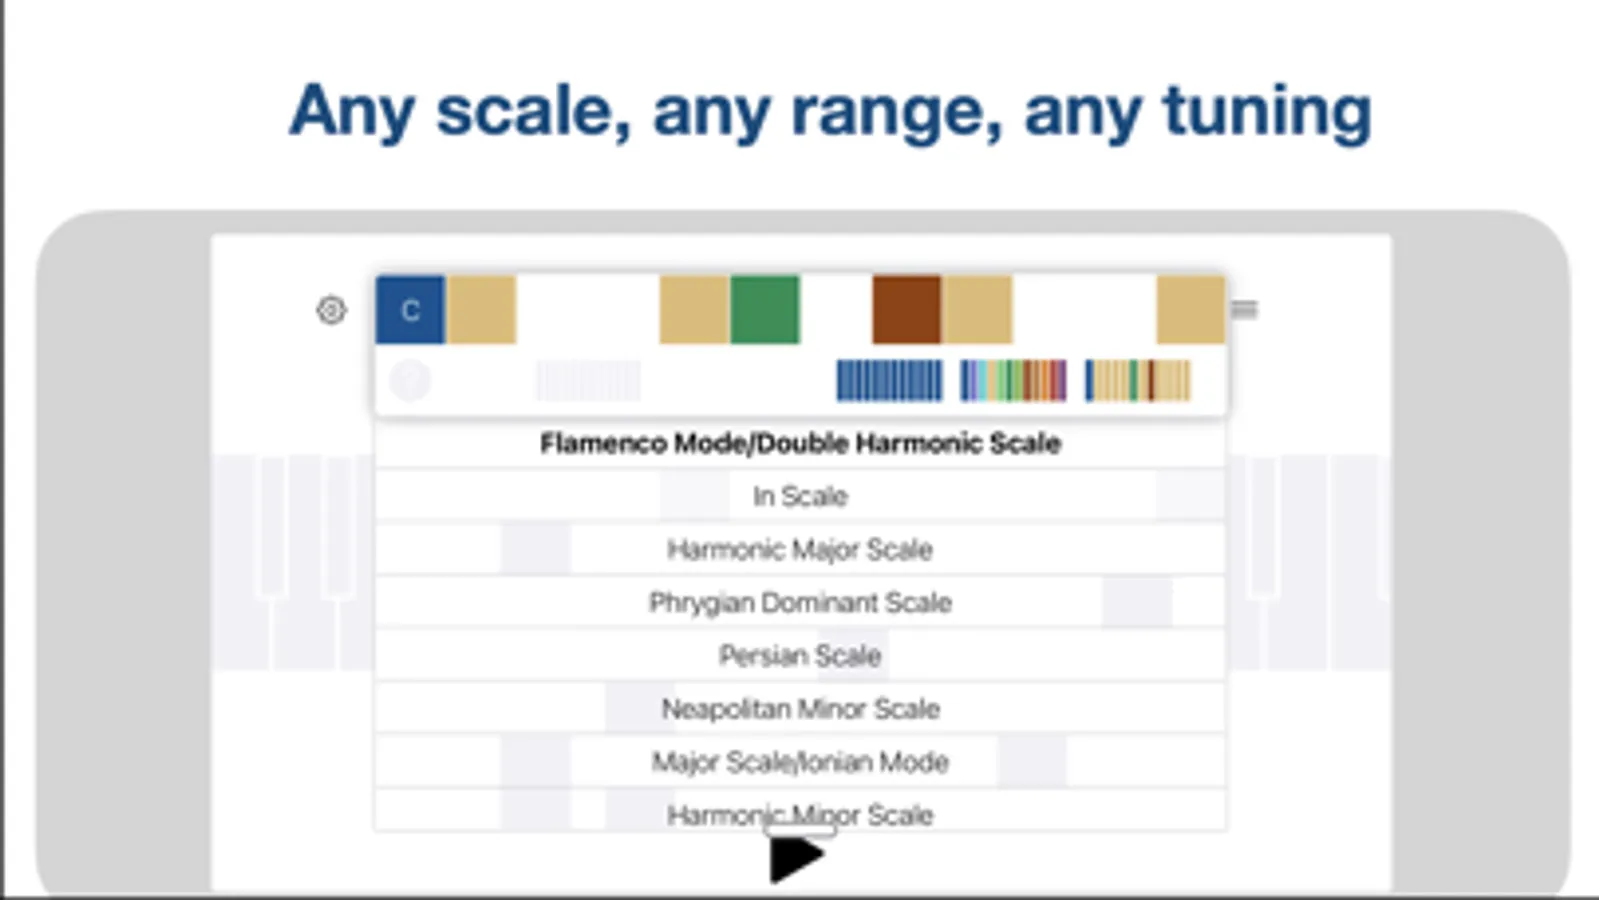The width and height of the screenshot is (1599, 900).
Task: Click the tan swatch next to C
Action: [481, 310]
